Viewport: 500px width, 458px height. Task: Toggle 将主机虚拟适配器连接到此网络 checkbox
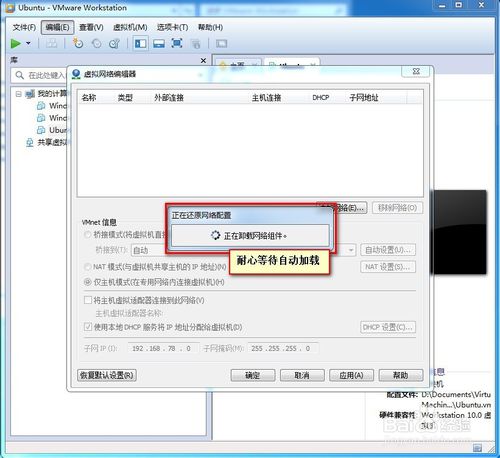(x=88, y=300)
